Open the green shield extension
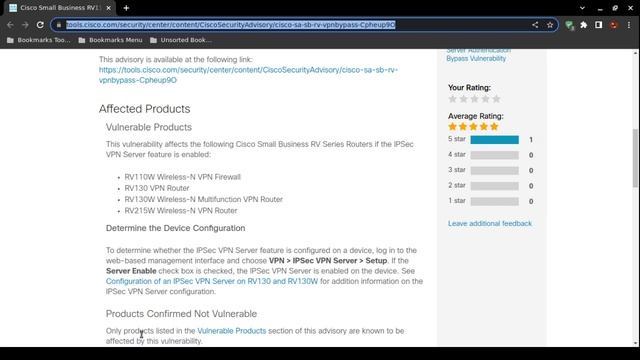 tap(569, 25)
